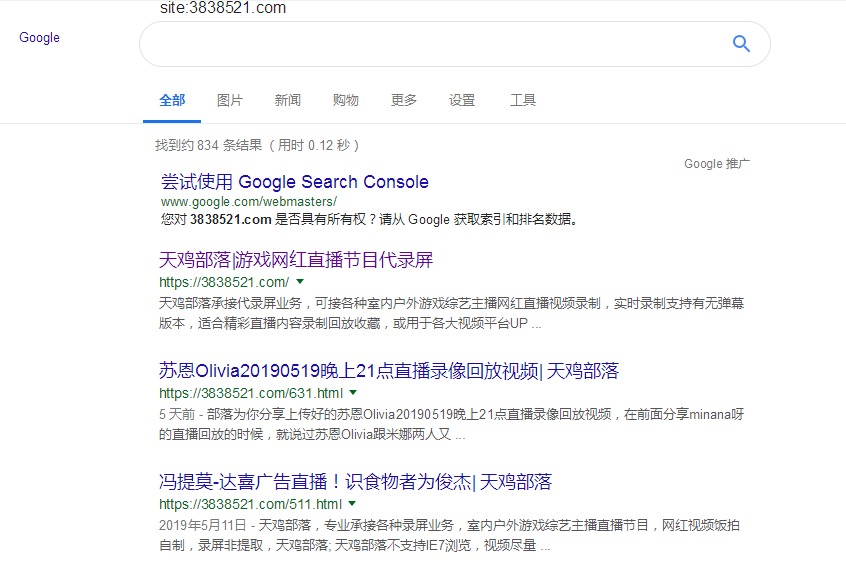846x570 pixels.
Task: Open 尝试使用 Google Search Console link
Action: [295, 182]
